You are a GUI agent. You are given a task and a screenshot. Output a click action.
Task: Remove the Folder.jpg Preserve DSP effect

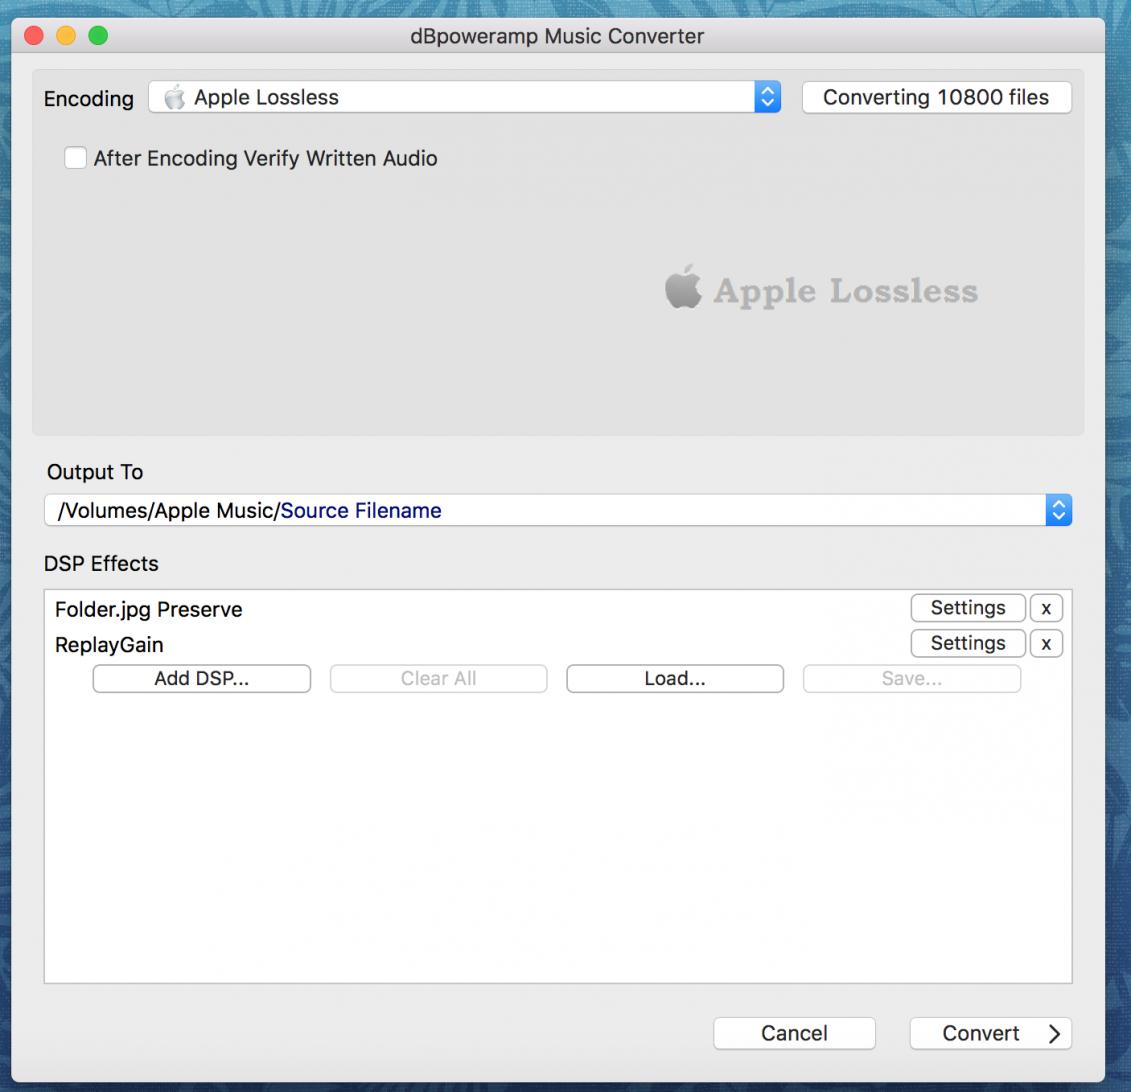click(1046, 608)
